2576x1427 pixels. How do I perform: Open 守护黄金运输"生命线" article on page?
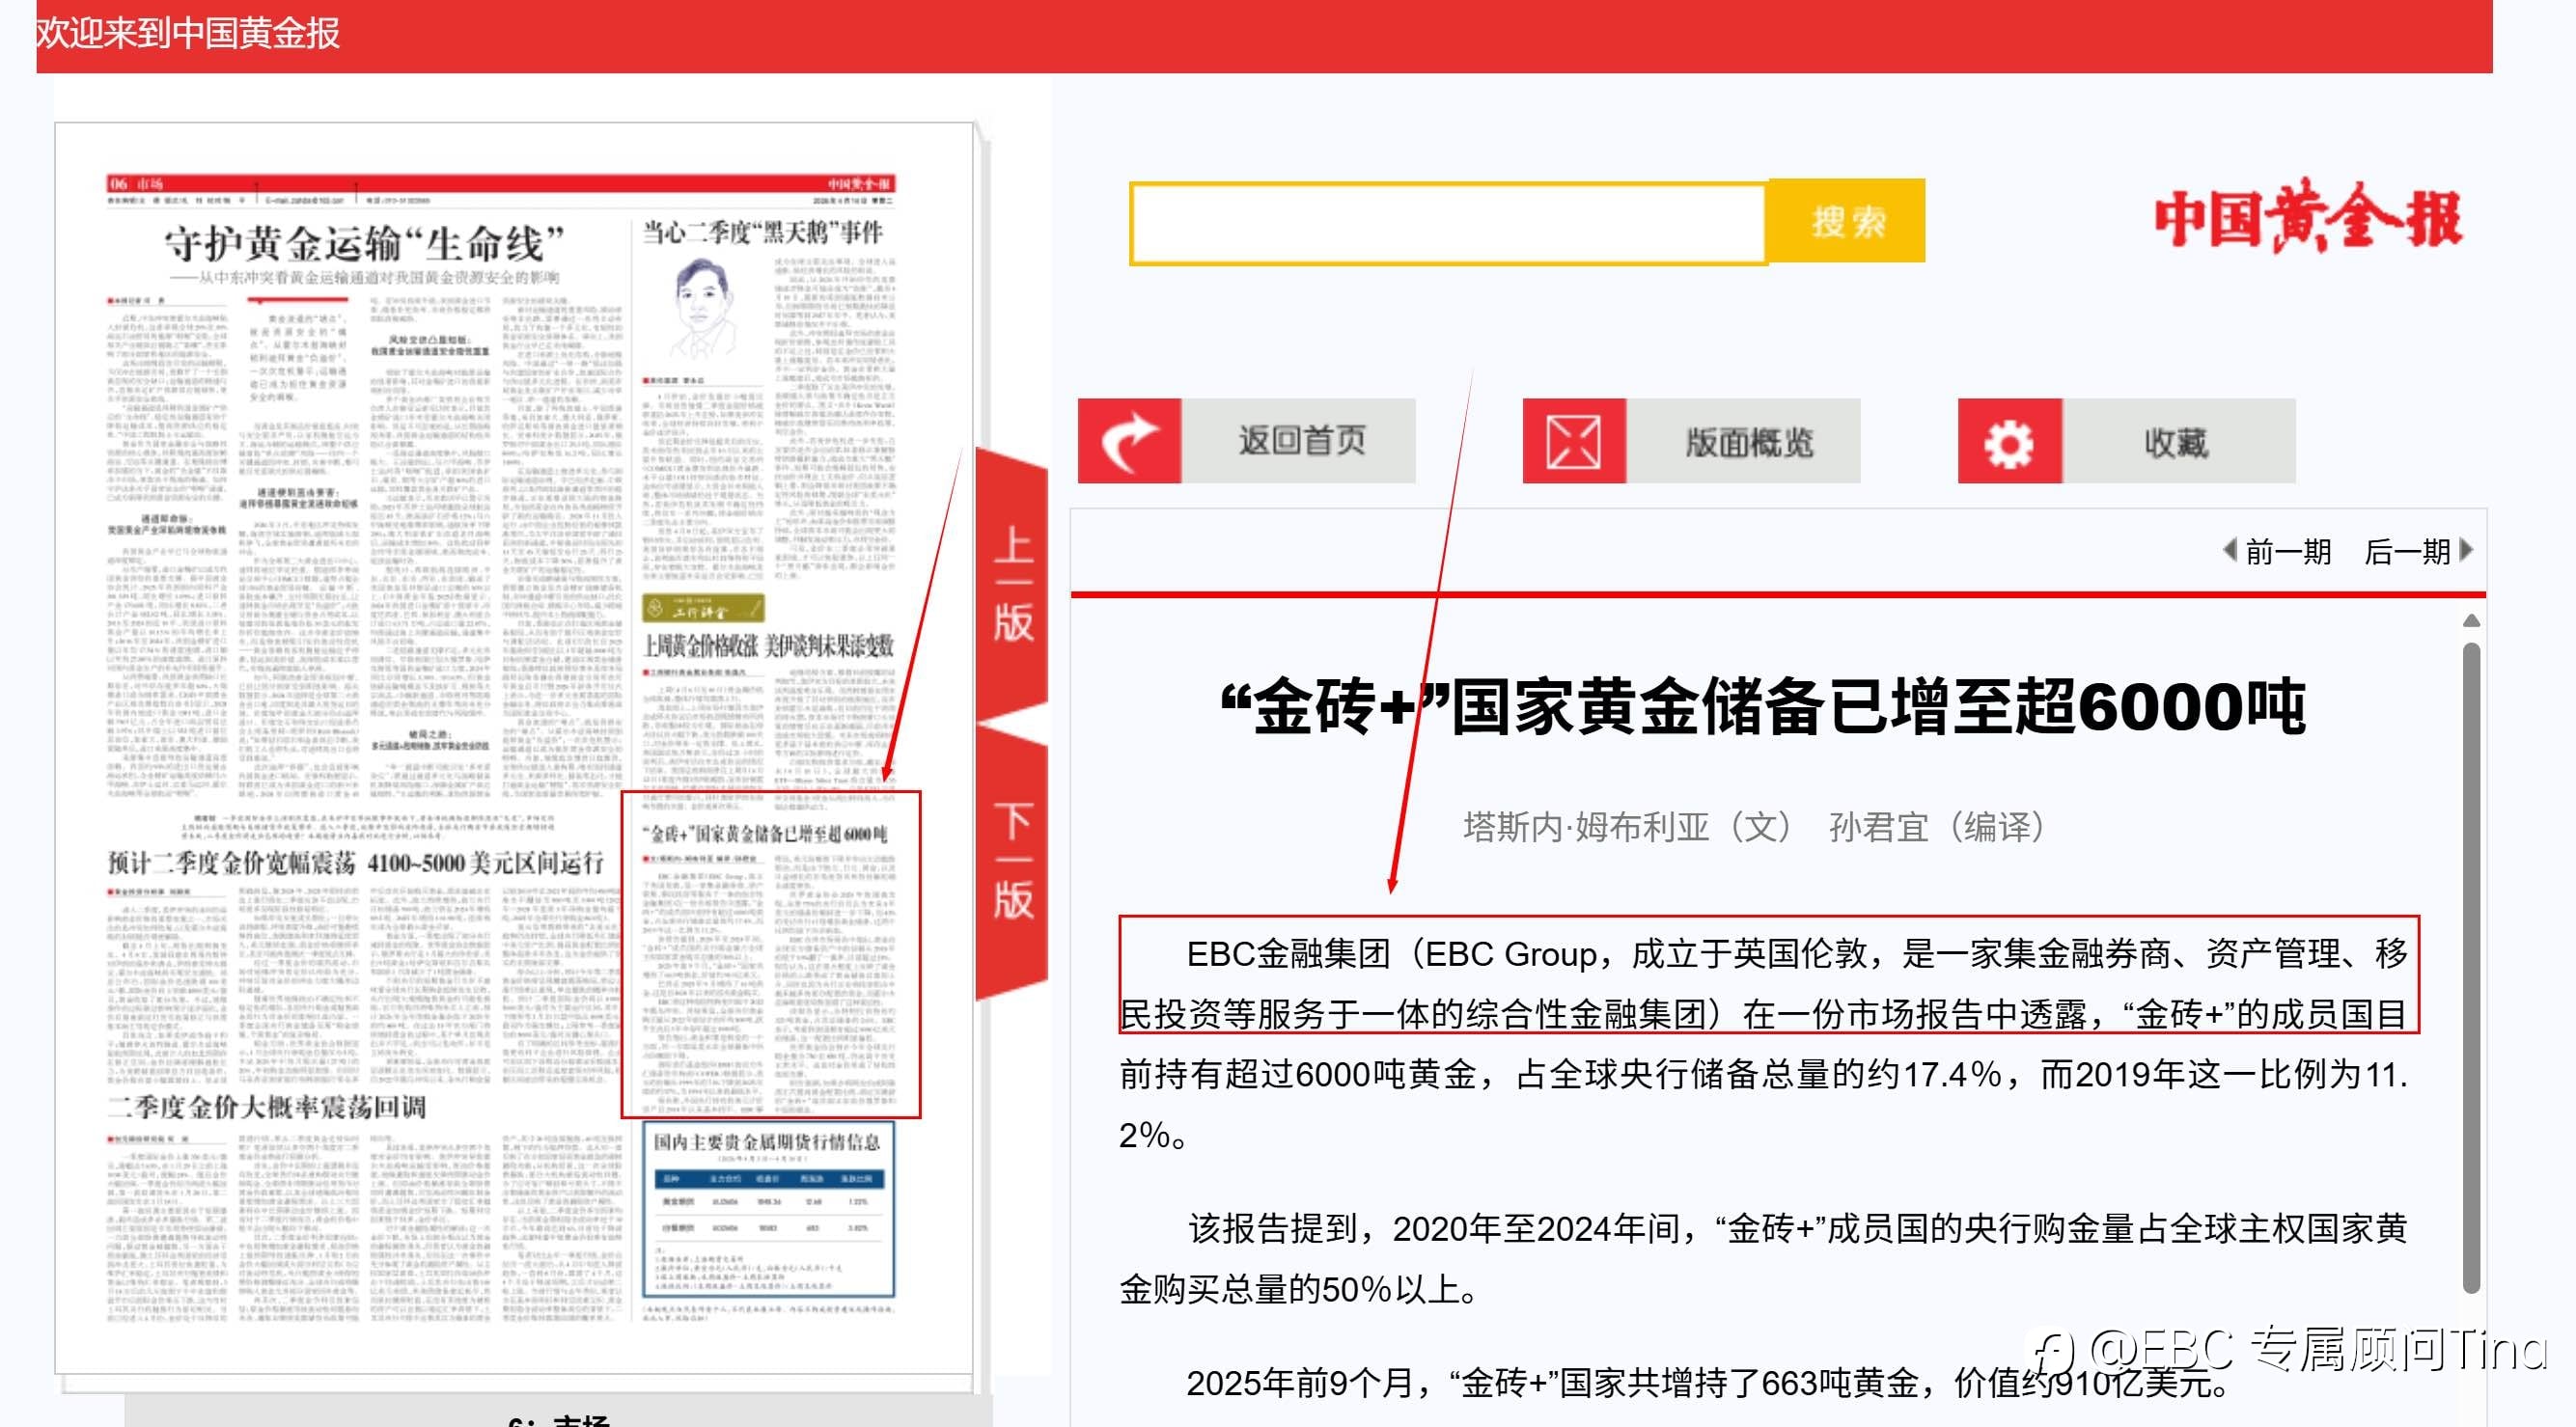point(364,243)
